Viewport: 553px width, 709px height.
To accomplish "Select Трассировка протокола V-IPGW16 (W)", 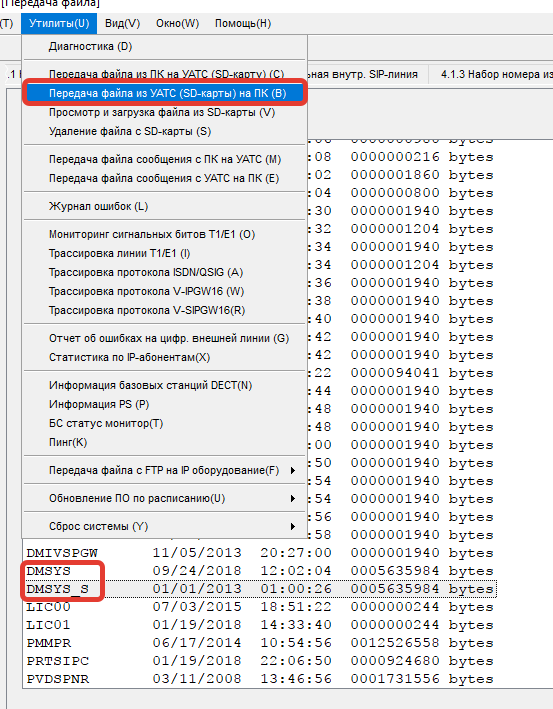I will click(165, 292).
